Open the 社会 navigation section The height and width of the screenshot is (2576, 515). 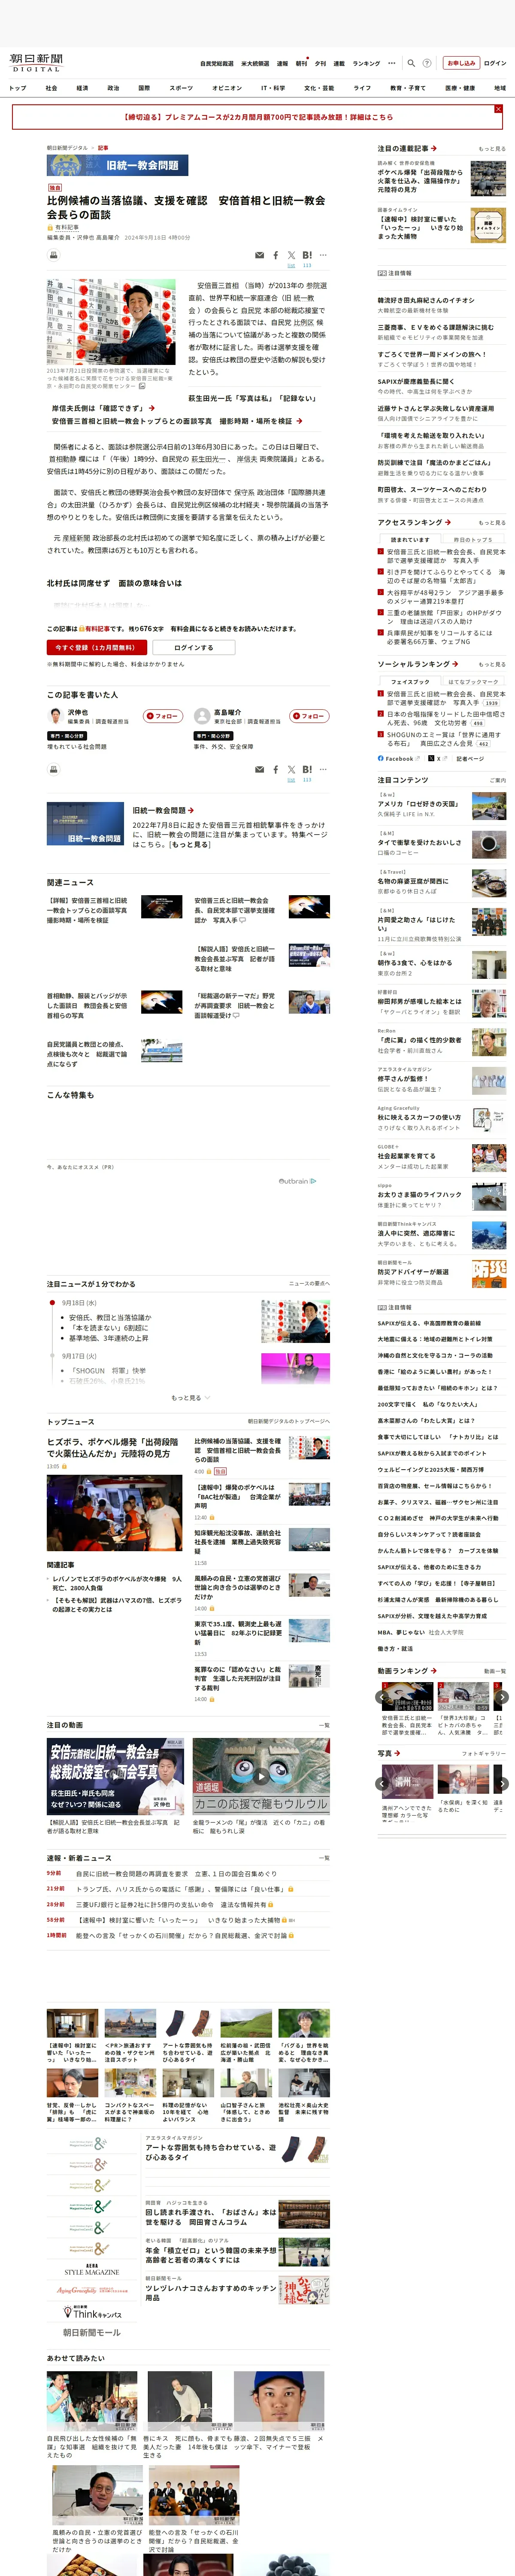(51, 88)
